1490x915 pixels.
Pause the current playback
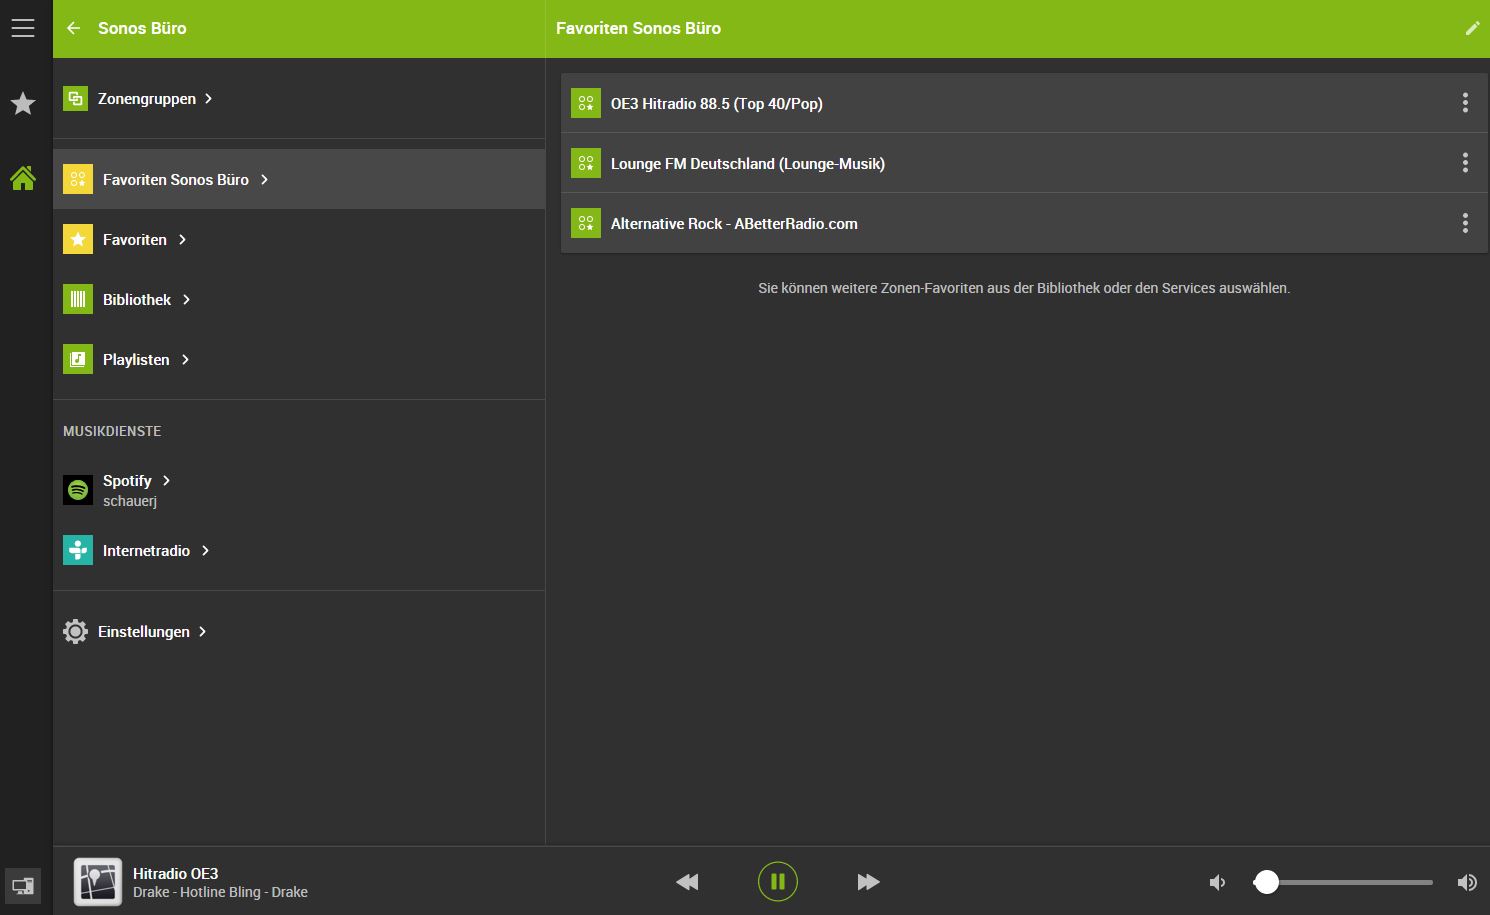778,882
